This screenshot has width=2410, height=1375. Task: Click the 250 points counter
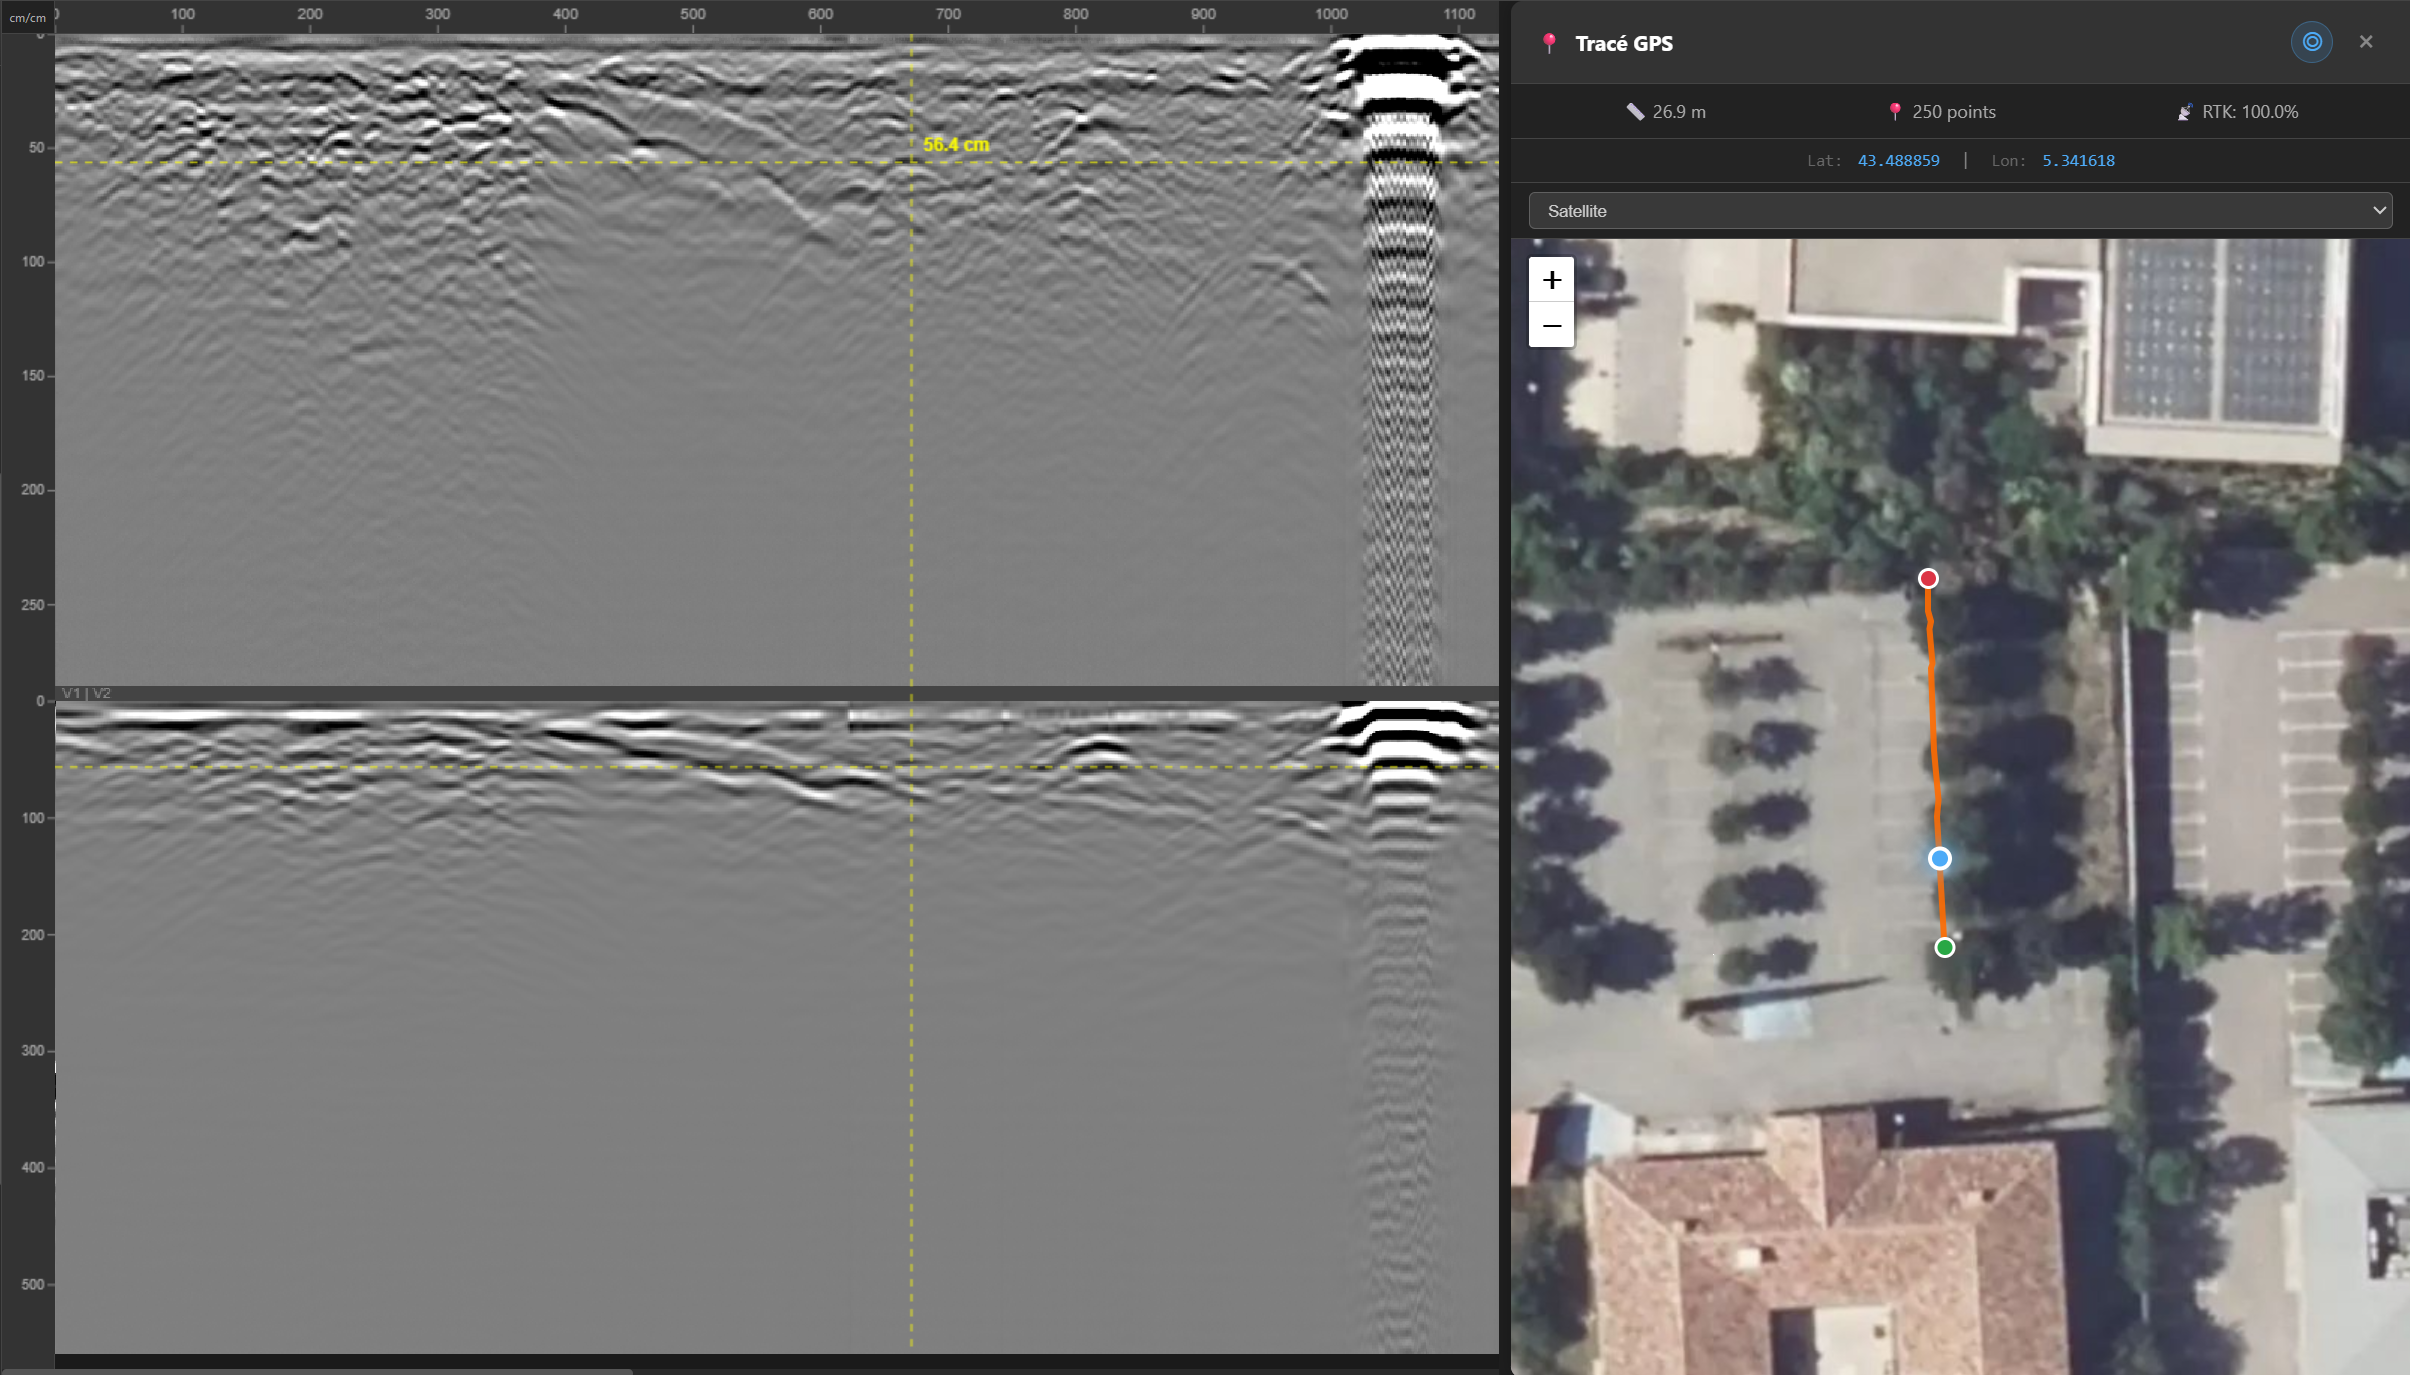pyautogui.click(x=1952, y=111)
